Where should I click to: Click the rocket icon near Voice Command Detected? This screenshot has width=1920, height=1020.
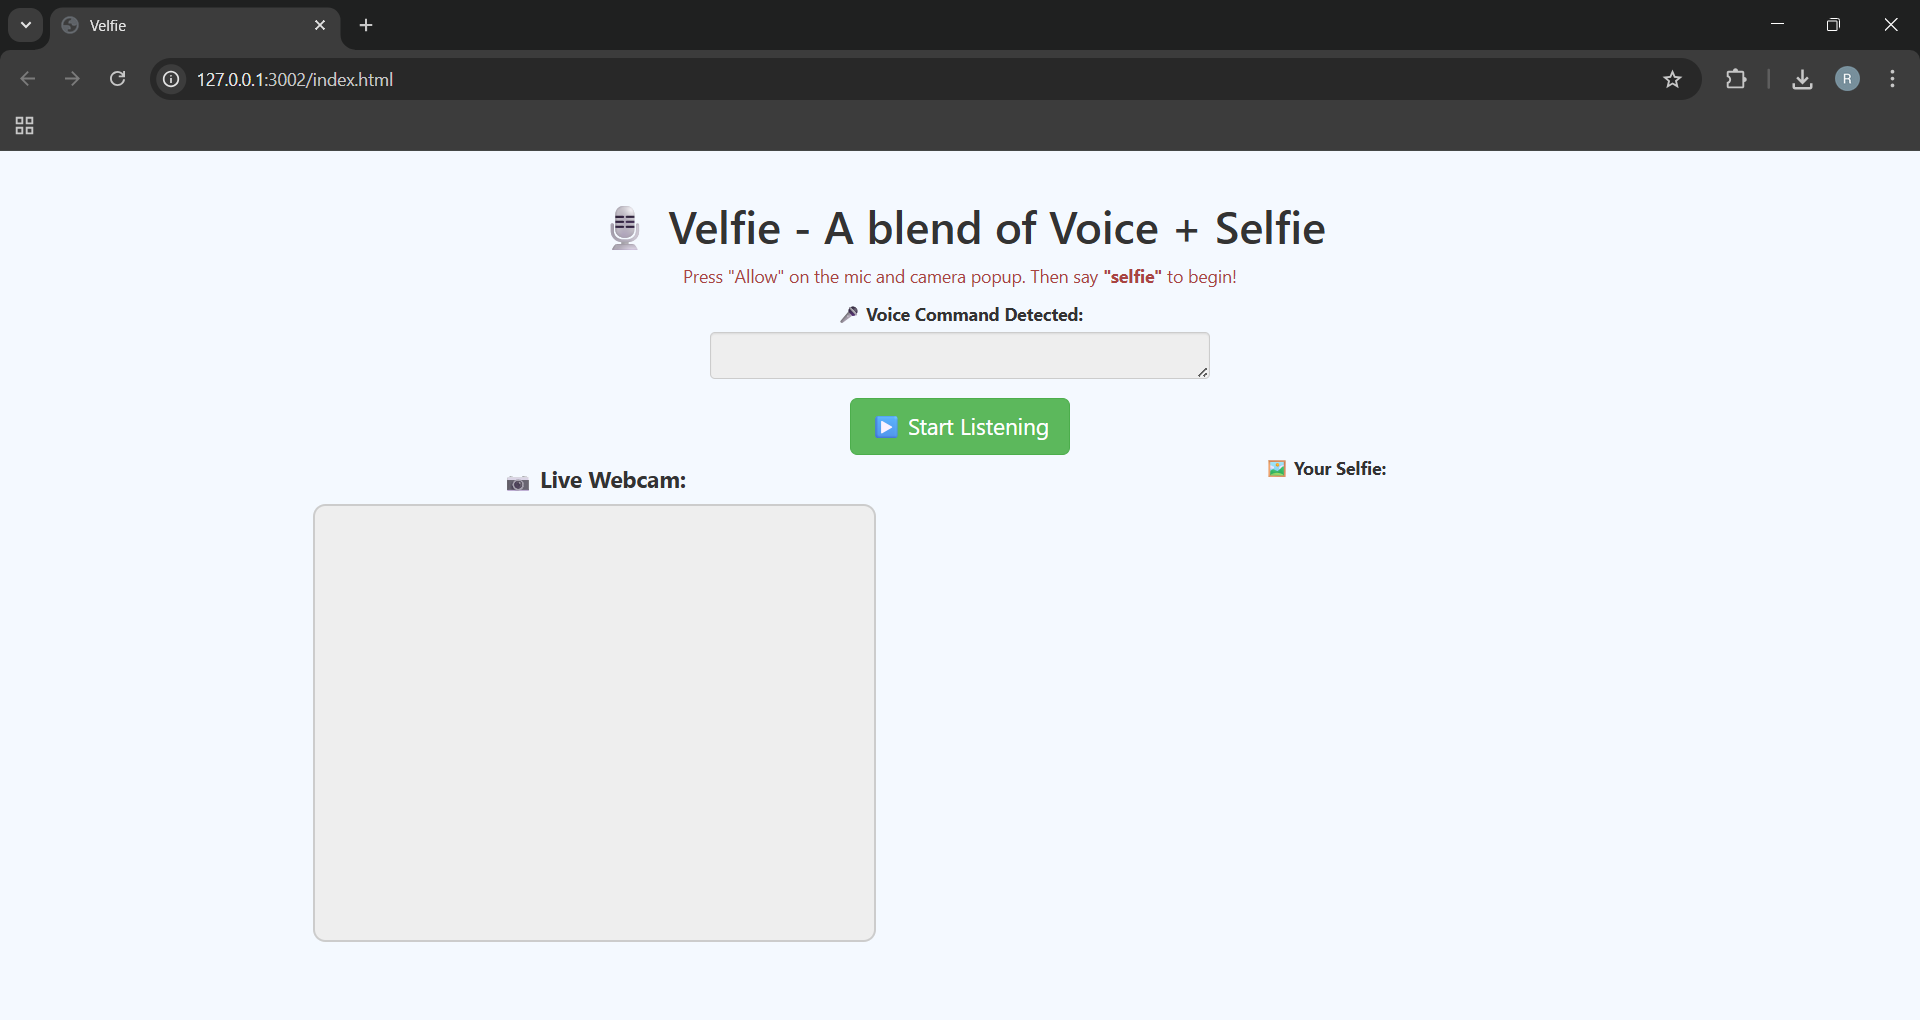(848, 314)
